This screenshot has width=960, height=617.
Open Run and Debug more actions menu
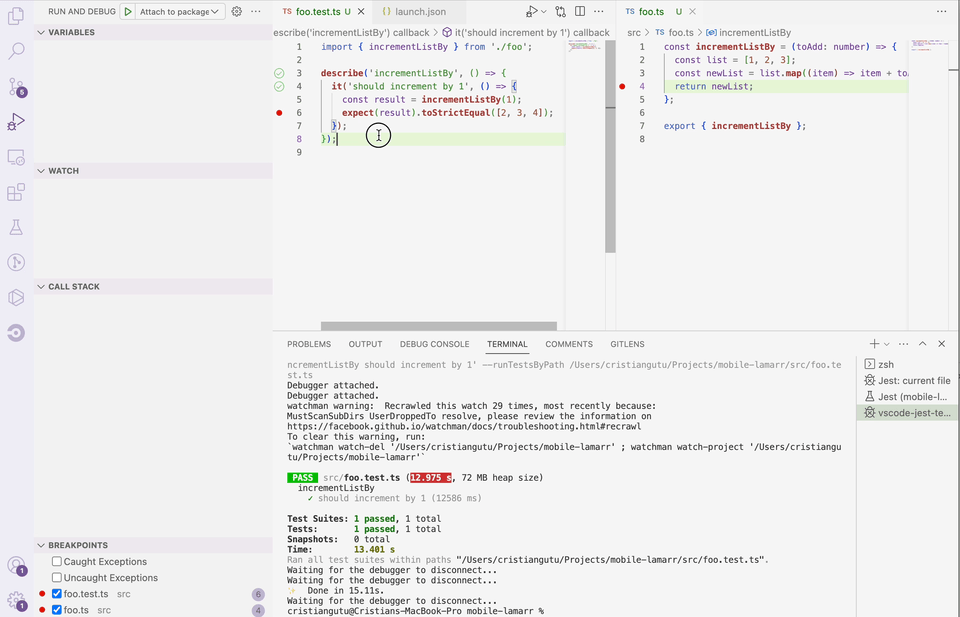(256, 12)
